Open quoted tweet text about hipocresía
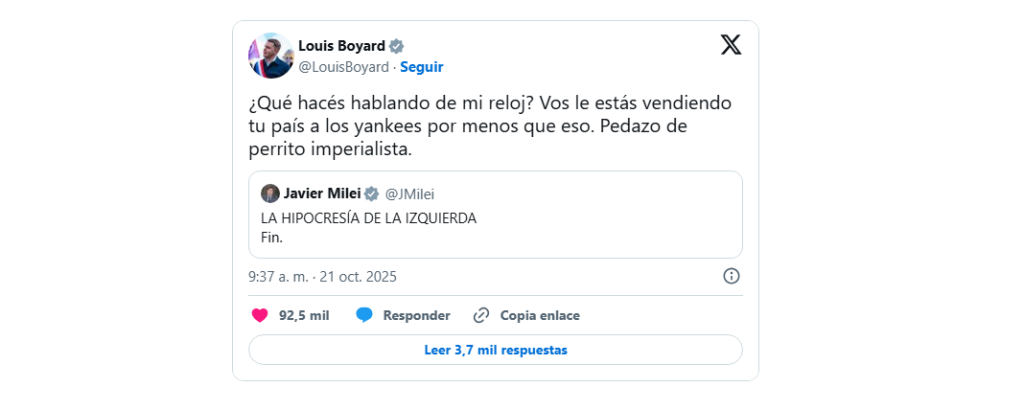 [x=369, y=218]
